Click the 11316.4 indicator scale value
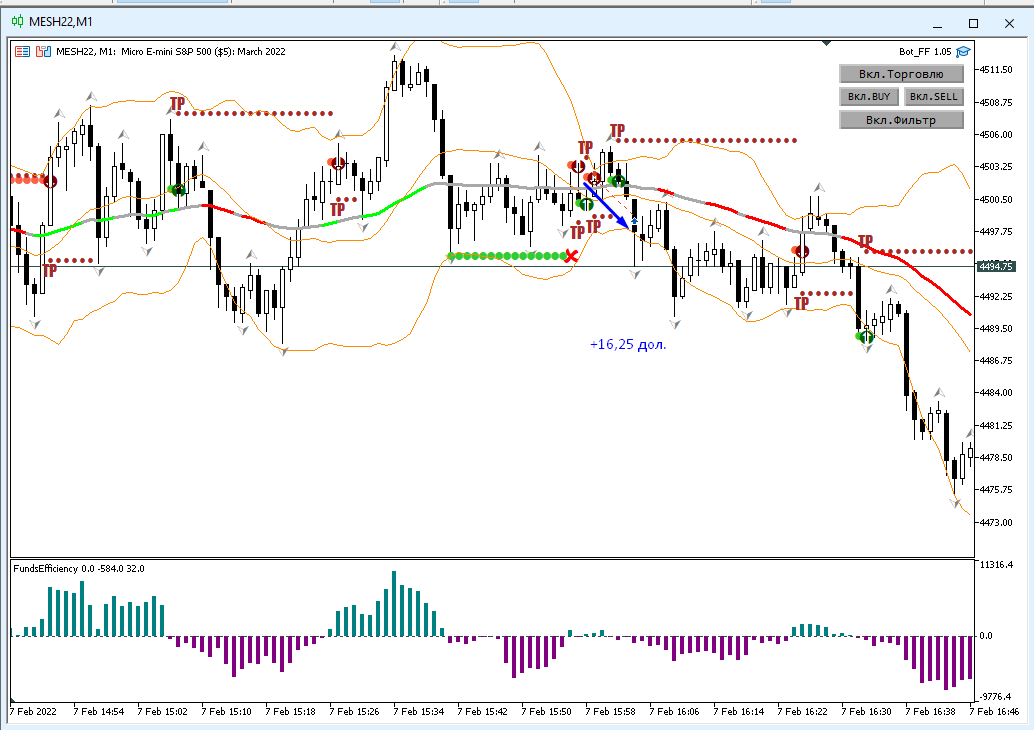This screenshot has width=1034, height=730. tap(996, 564)
